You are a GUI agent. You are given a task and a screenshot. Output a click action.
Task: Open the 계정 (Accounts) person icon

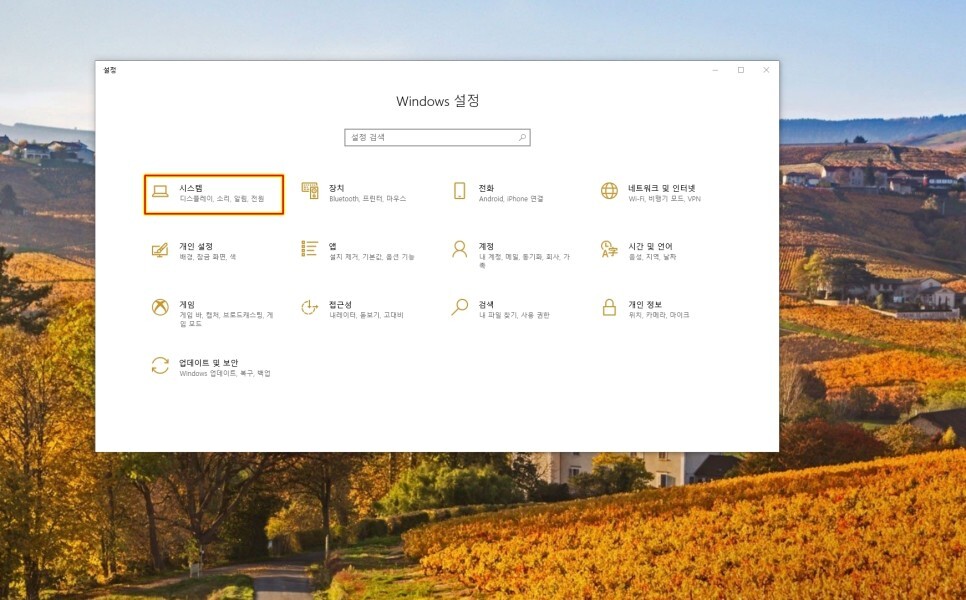point(460,249)
